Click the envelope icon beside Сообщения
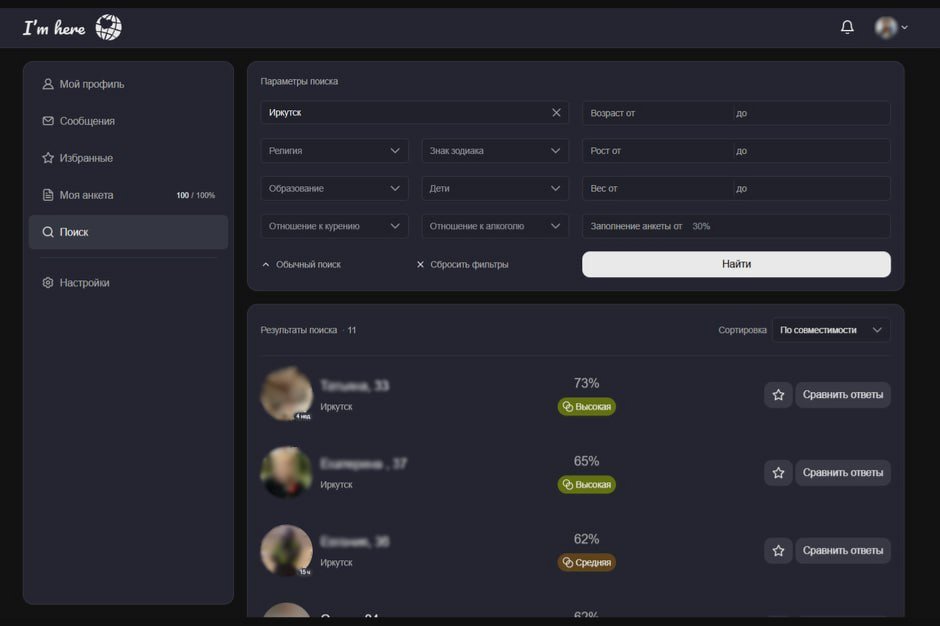Viewport: 940px width, 626px height. 48,121
